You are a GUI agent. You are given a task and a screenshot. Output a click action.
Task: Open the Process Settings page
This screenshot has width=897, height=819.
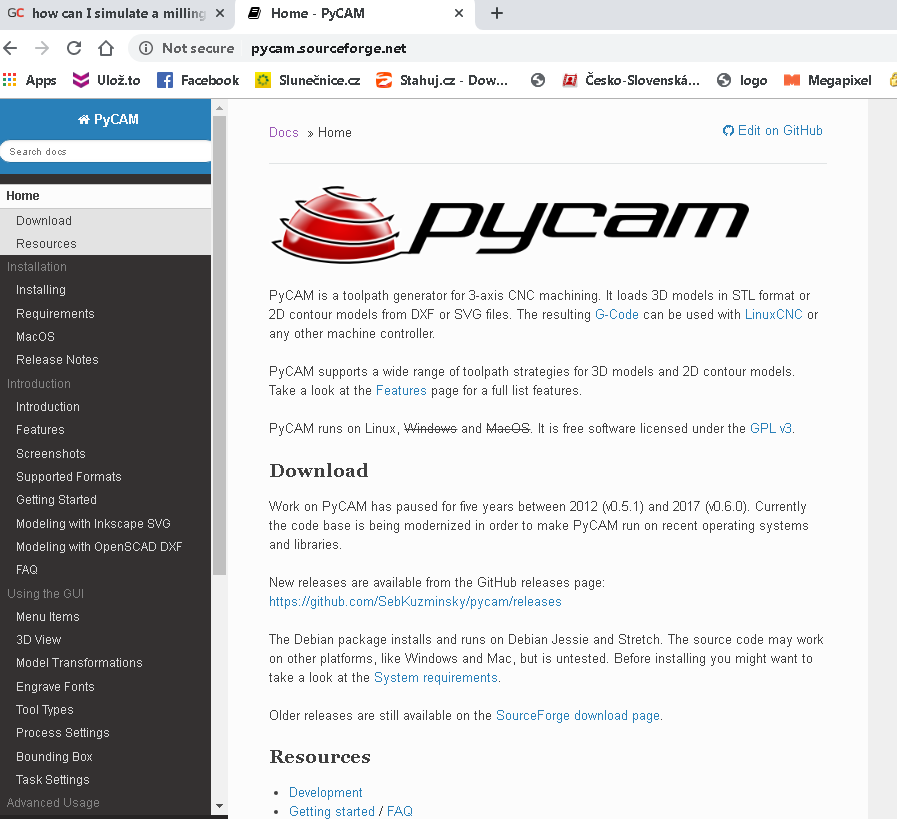[x=62, y=733]
